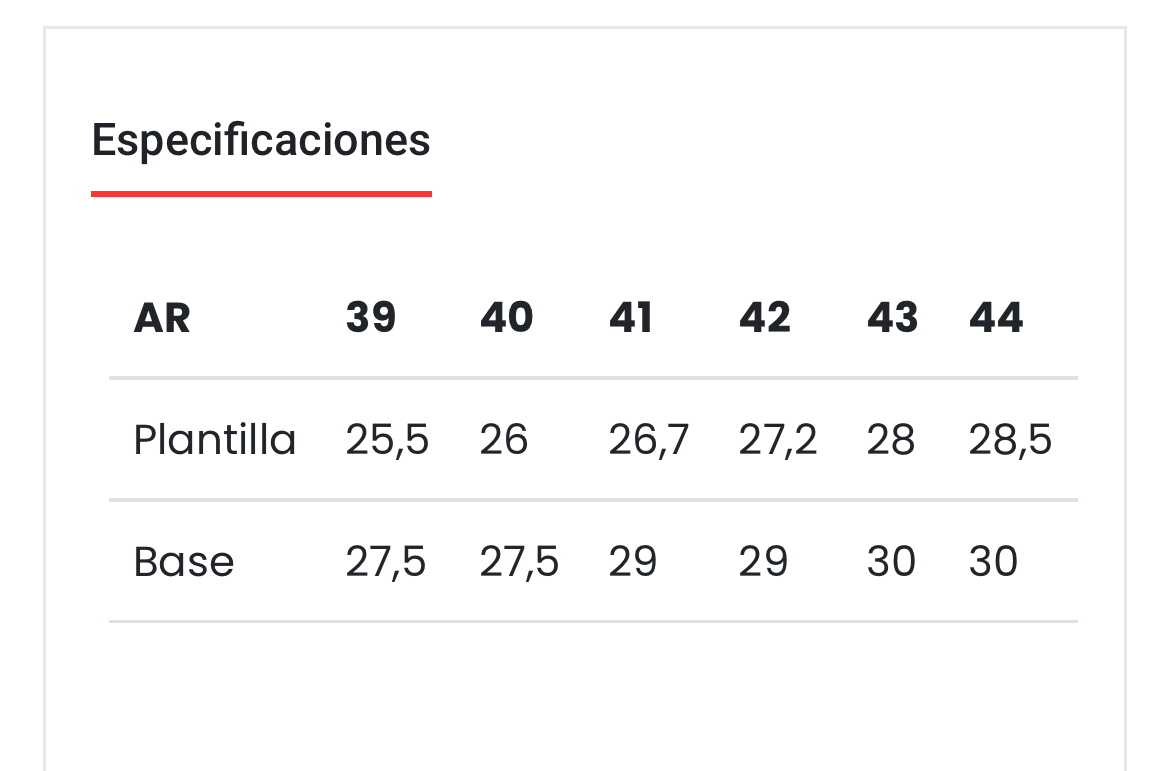Click size 42 column header
The height and width of the screenshot is (771, 1170).
(x=765, y=318)
